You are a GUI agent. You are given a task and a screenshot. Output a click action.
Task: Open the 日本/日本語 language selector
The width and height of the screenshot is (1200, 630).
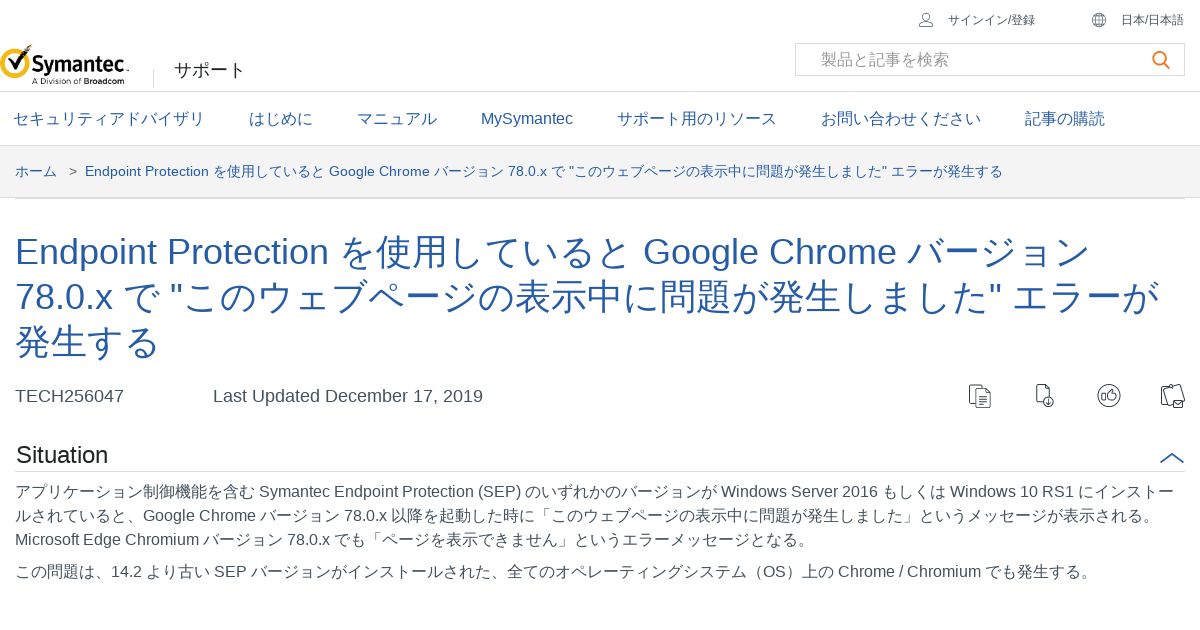pos(1151,20)
